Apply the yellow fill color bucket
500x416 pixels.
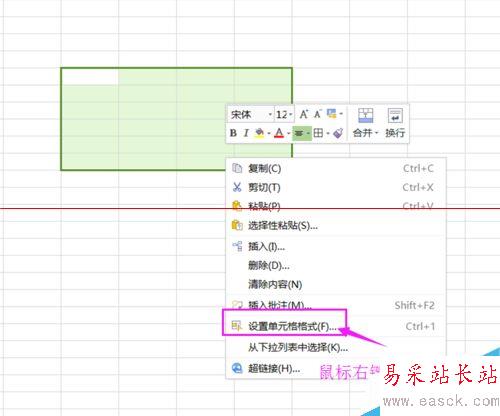coord(259,133)
